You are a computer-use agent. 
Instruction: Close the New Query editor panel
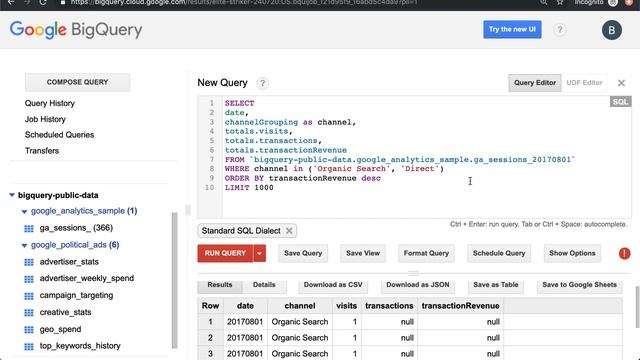click(x=621, y=83)
